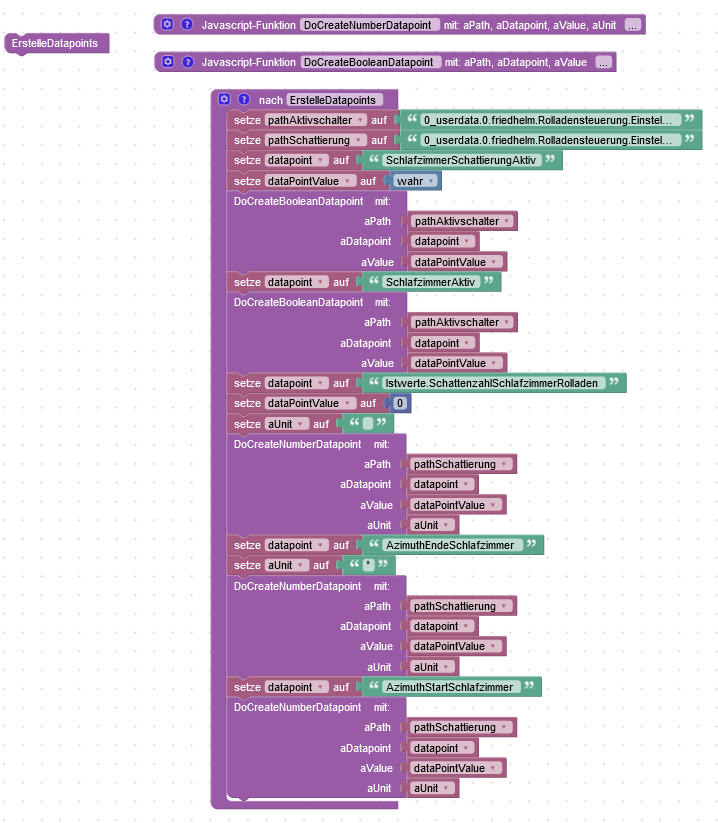The width and height of the screenshot is (718, 823).
Task: Open dataPointValue dropdown set to wahr
Action: coord(310,181)
